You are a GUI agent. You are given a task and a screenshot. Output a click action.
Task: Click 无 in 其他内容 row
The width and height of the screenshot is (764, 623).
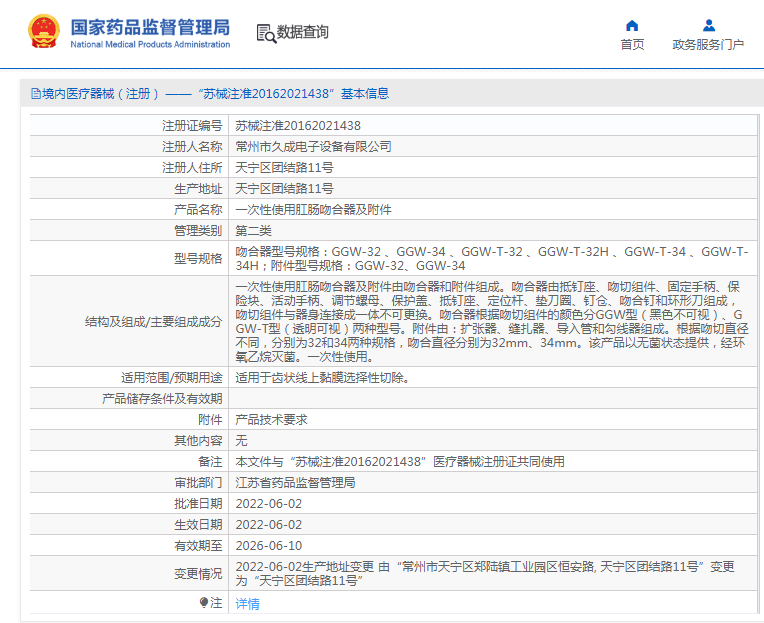click(242, 440)
